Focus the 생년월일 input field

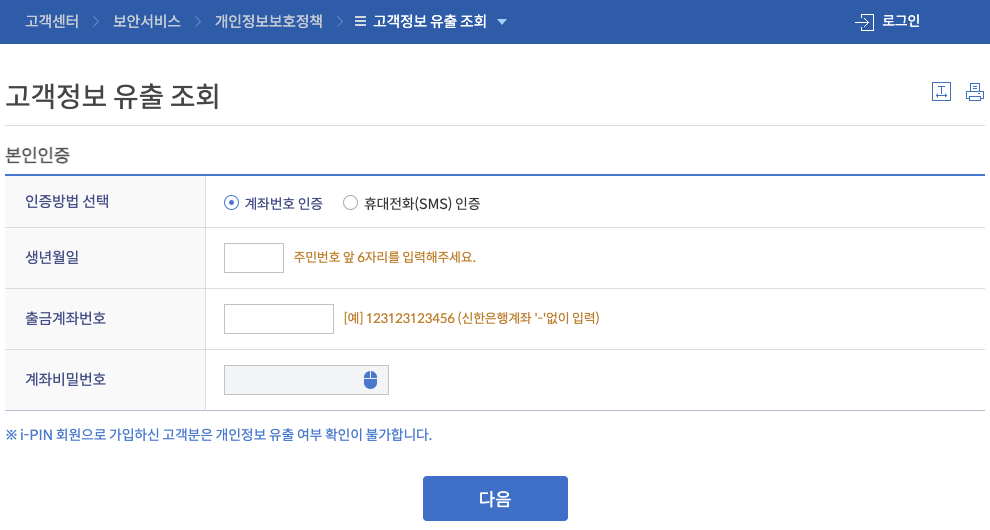(254, 258)
